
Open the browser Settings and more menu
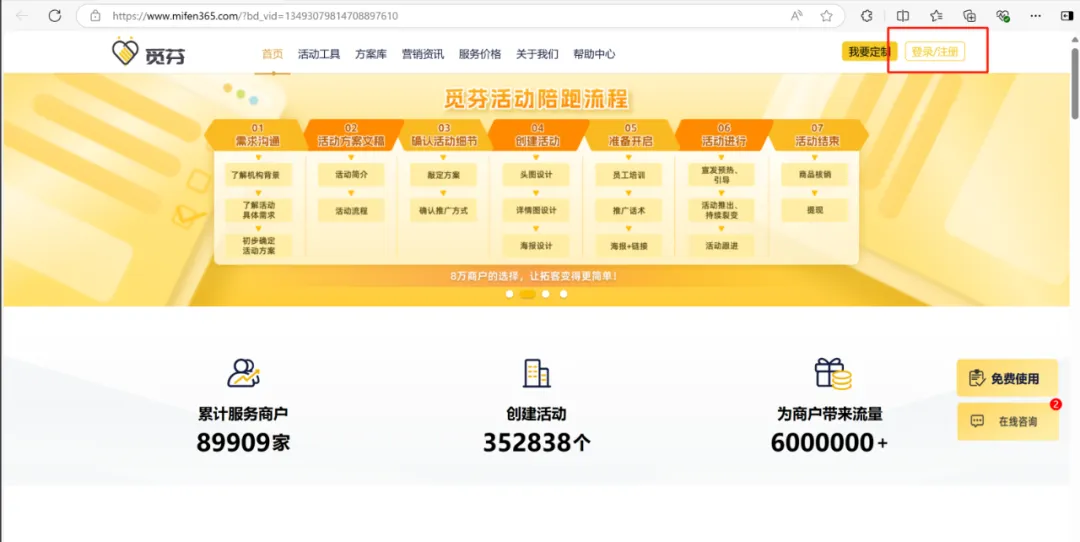pyautogui.click(x=1036, y=16)
